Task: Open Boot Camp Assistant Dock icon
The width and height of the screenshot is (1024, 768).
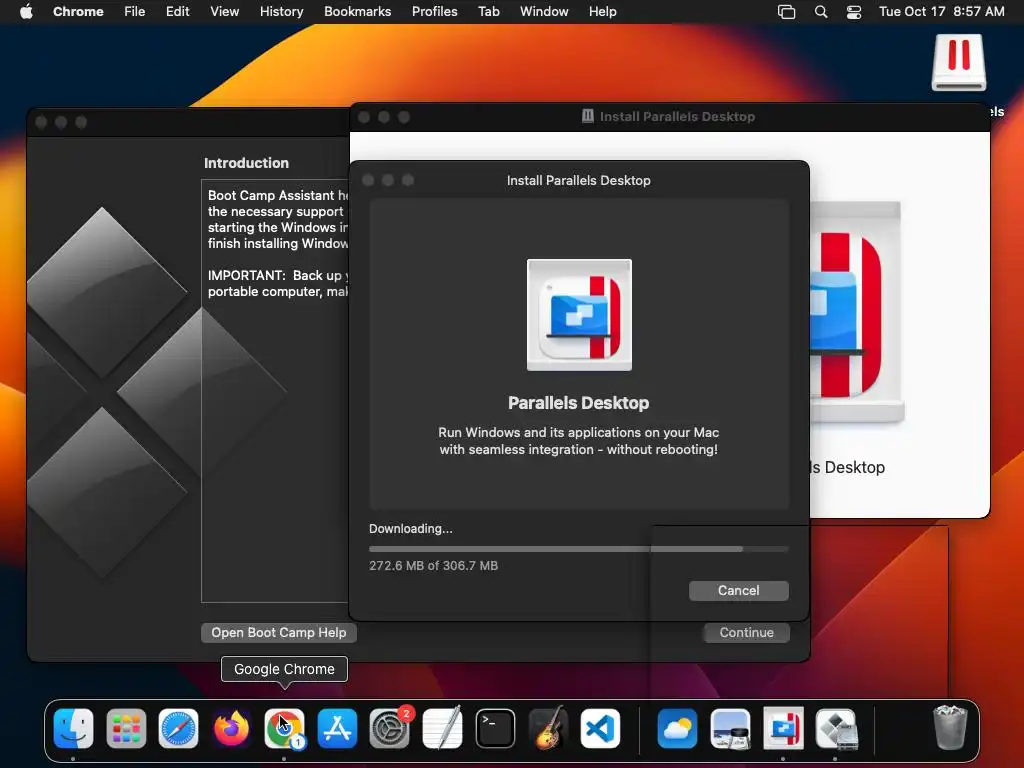Action: [x=836, y=728]
